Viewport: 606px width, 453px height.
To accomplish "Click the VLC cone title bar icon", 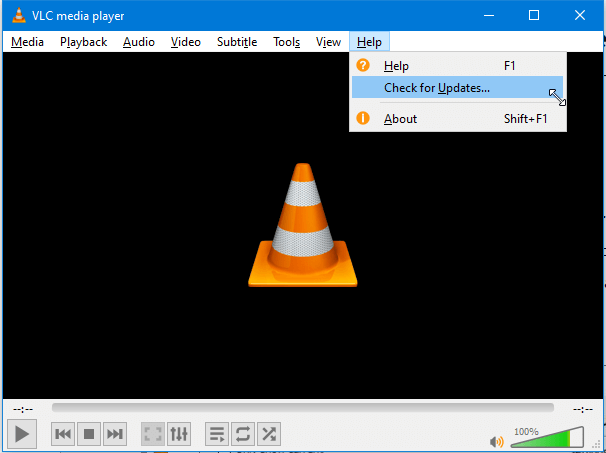I will (x=19, y=15).
